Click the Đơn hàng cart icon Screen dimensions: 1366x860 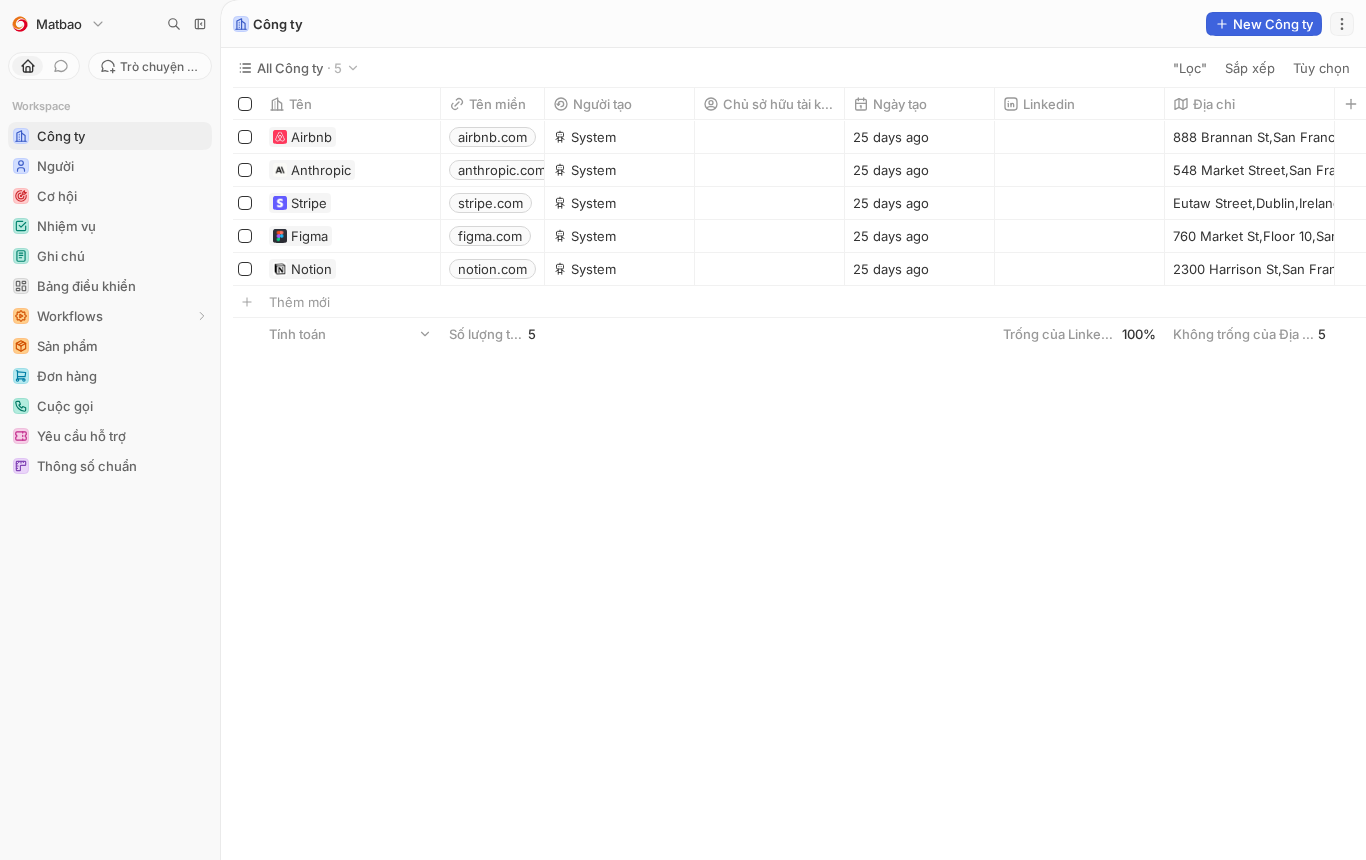coord(21,376)
